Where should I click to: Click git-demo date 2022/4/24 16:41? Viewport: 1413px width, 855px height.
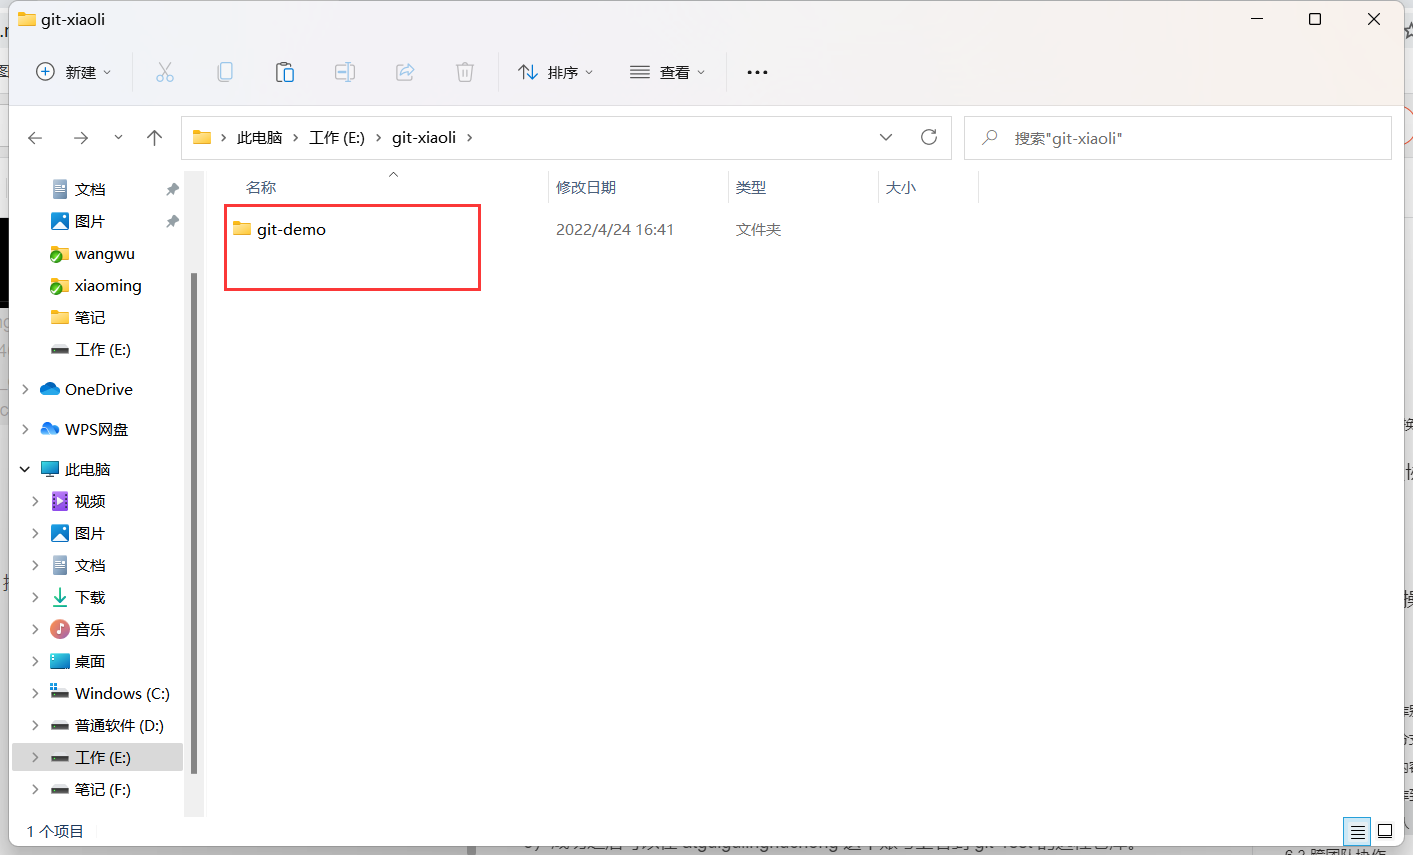point(615,229)
